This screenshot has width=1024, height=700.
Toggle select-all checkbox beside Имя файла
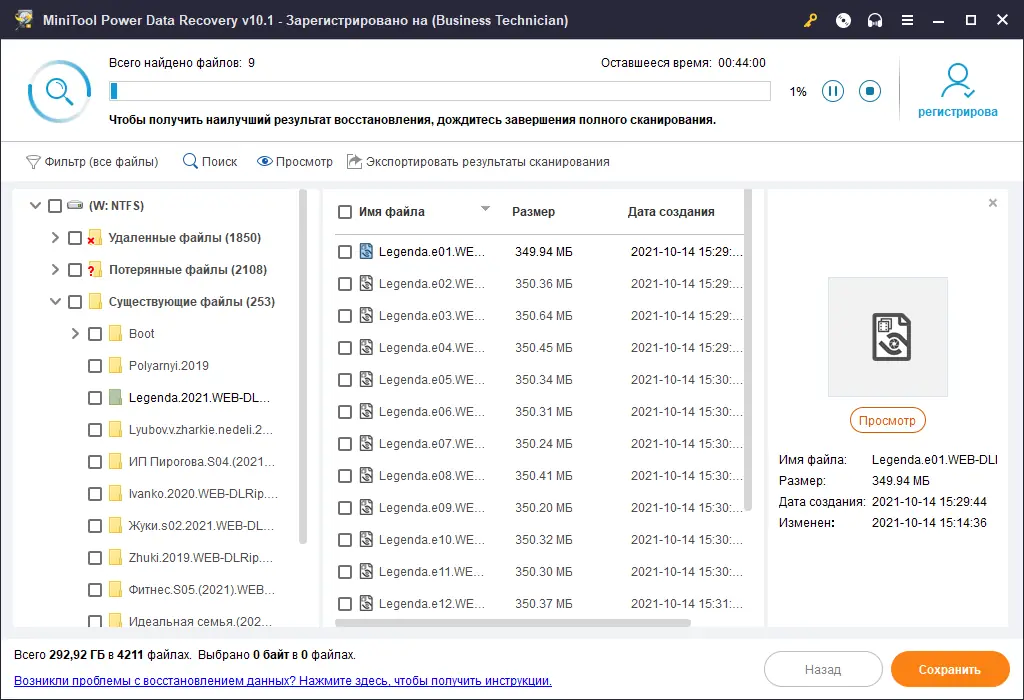coord(345,212)
